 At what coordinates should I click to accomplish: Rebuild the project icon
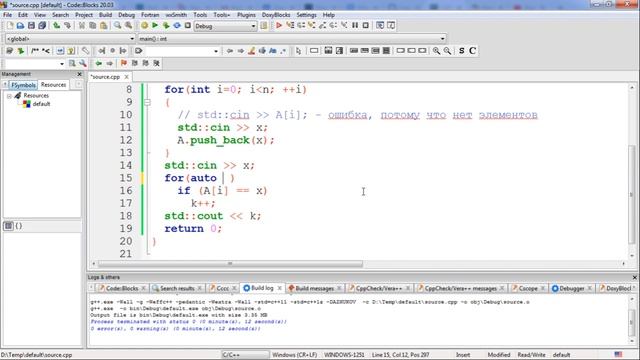[177, 25]
